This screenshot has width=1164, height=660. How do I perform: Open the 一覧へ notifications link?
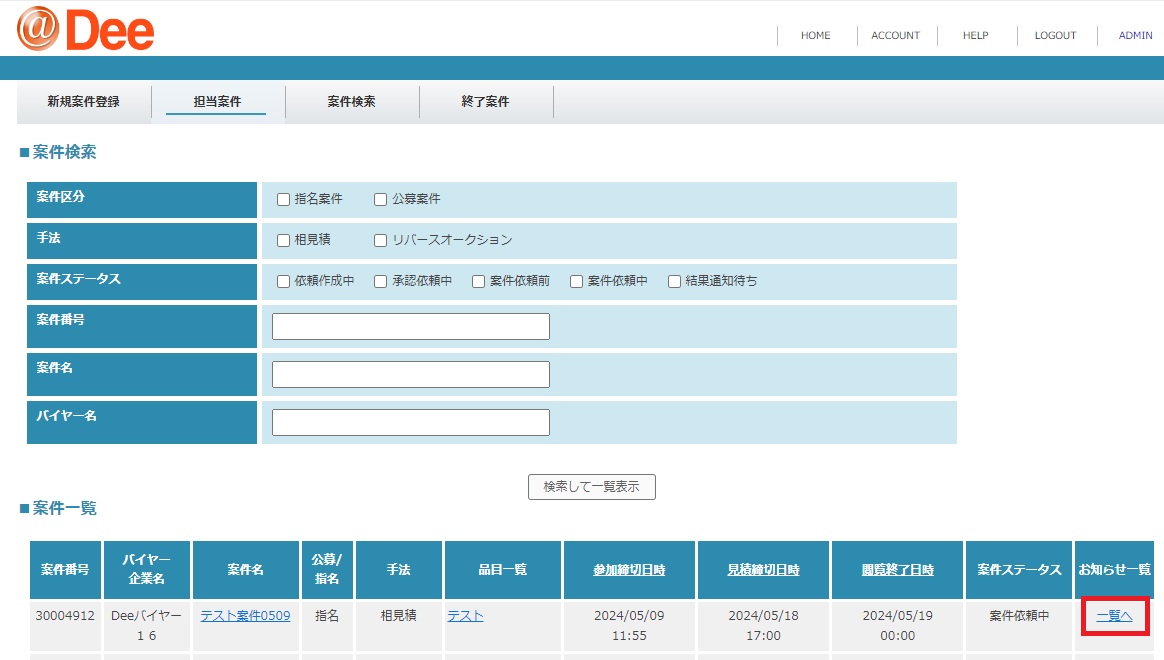coord(1114,615)
